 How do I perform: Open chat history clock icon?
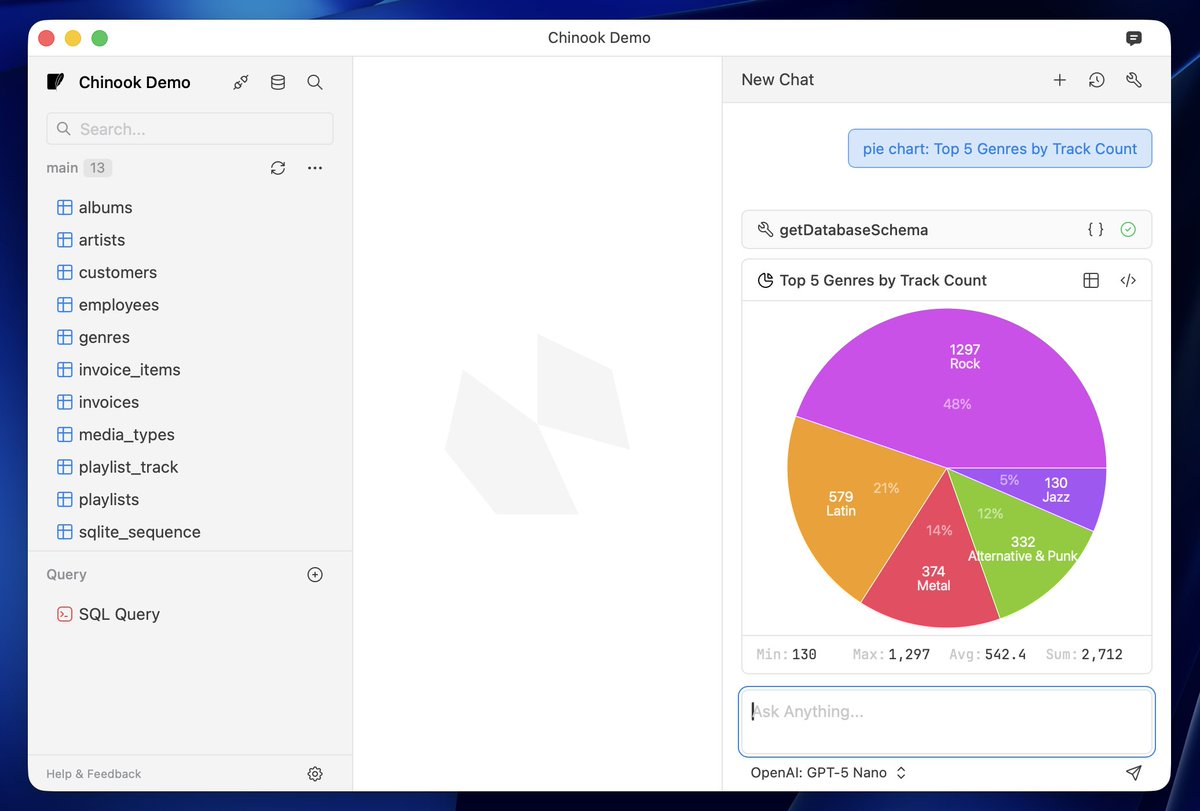(1097, 80)
